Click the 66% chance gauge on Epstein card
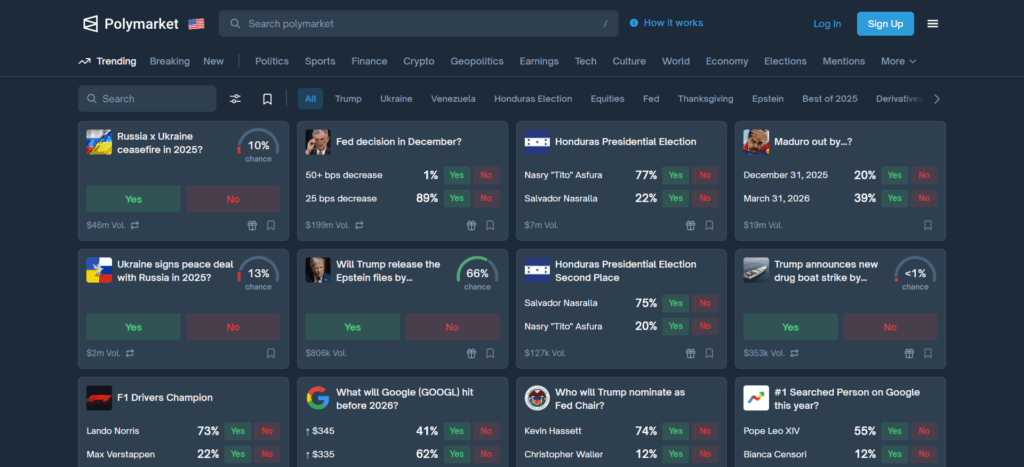1024x467 pixels. pyautogui.click(x=477, y=273)
